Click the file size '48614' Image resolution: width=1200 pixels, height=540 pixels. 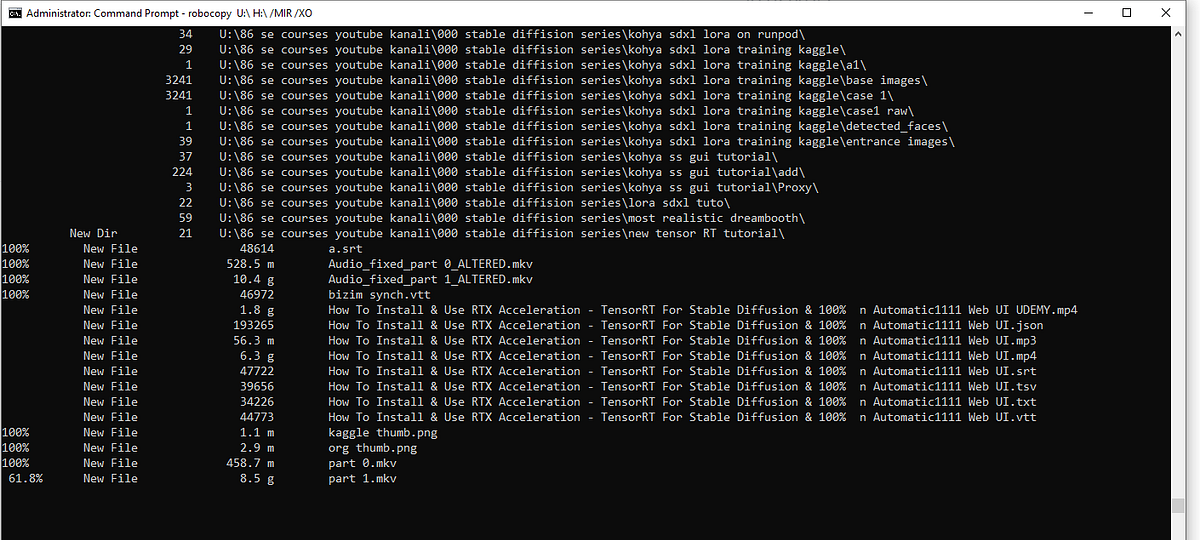[257, 249]
